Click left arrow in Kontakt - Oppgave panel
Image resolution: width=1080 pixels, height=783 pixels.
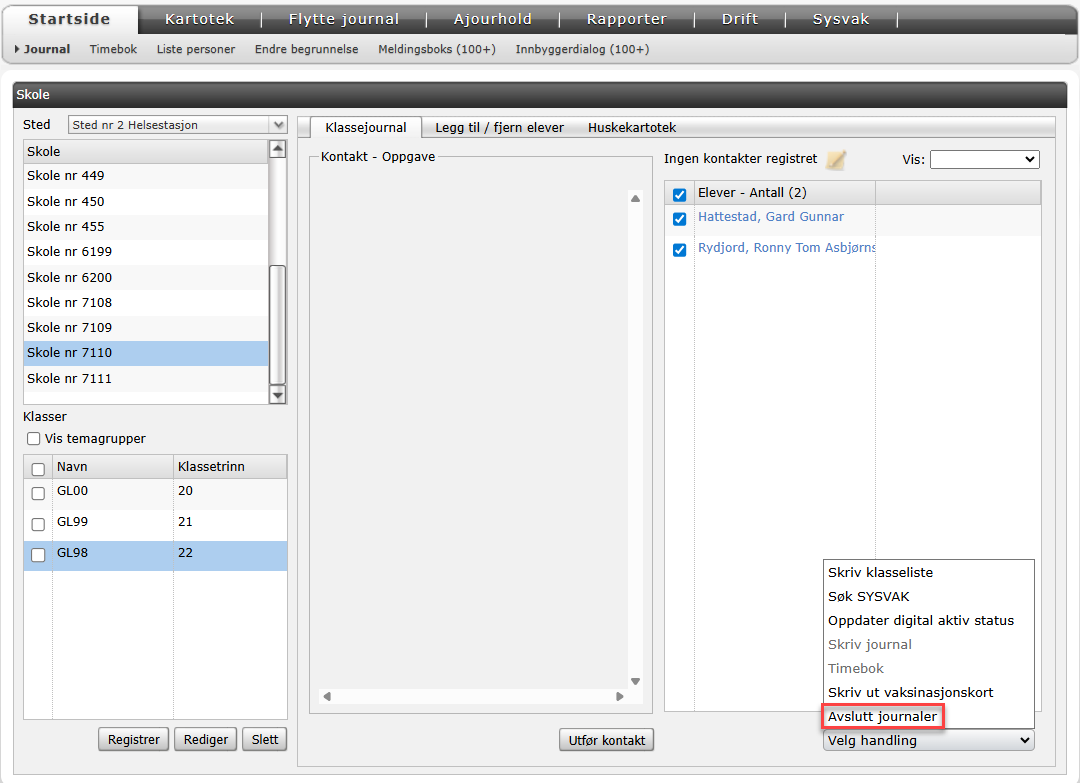(x=327, y=696)
